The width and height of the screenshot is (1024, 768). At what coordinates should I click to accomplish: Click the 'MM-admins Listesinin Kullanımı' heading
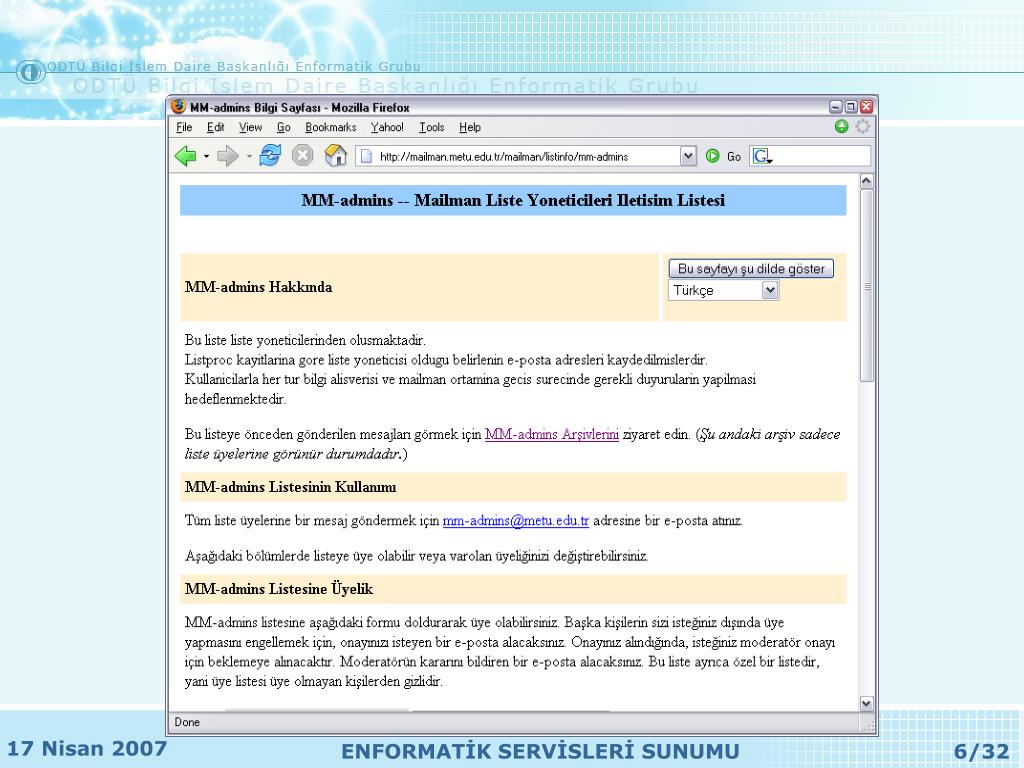coord(291,487)
